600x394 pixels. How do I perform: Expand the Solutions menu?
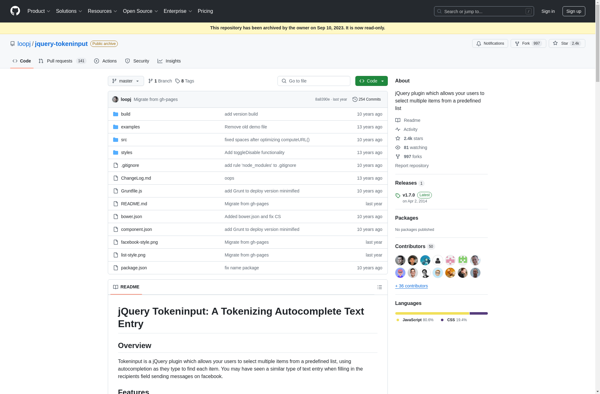point(68,11)
